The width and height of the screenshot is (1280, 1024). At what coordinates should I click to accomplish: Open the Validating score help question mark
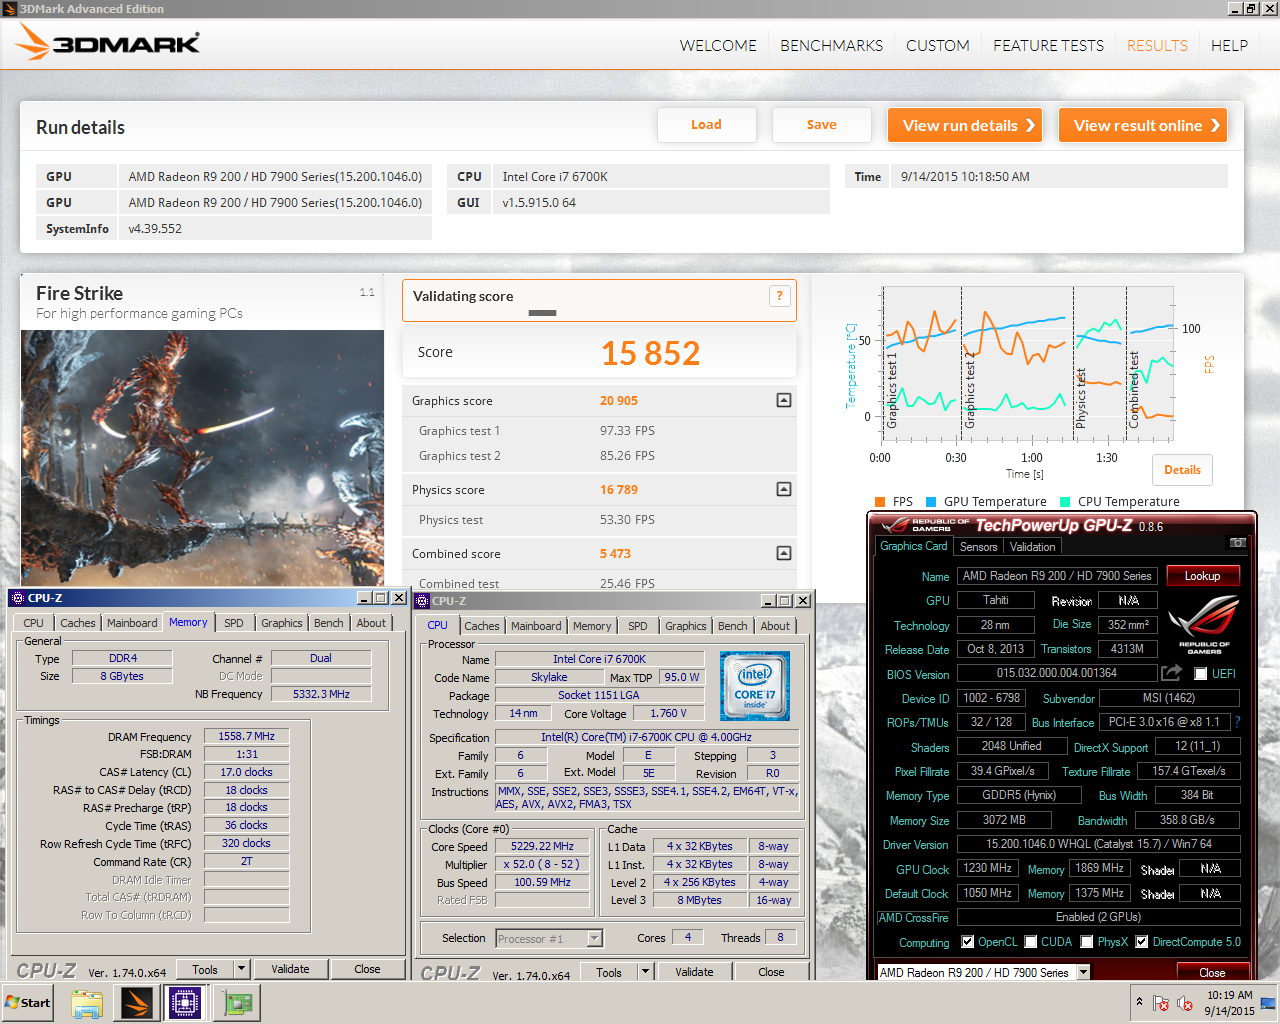point(780,296)
